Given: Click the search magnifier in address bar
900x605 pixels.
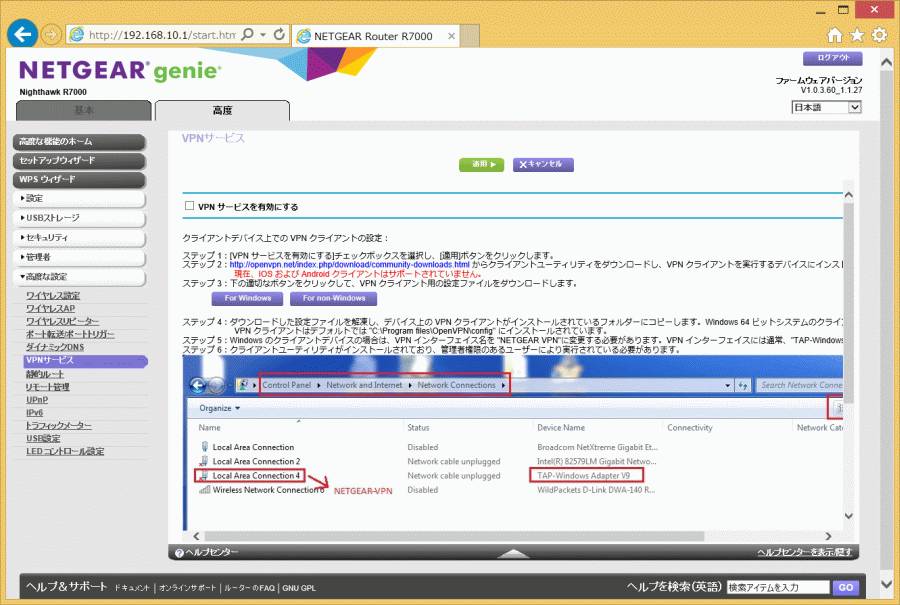Looking at the screenshot, I should [x=248, y=35].
